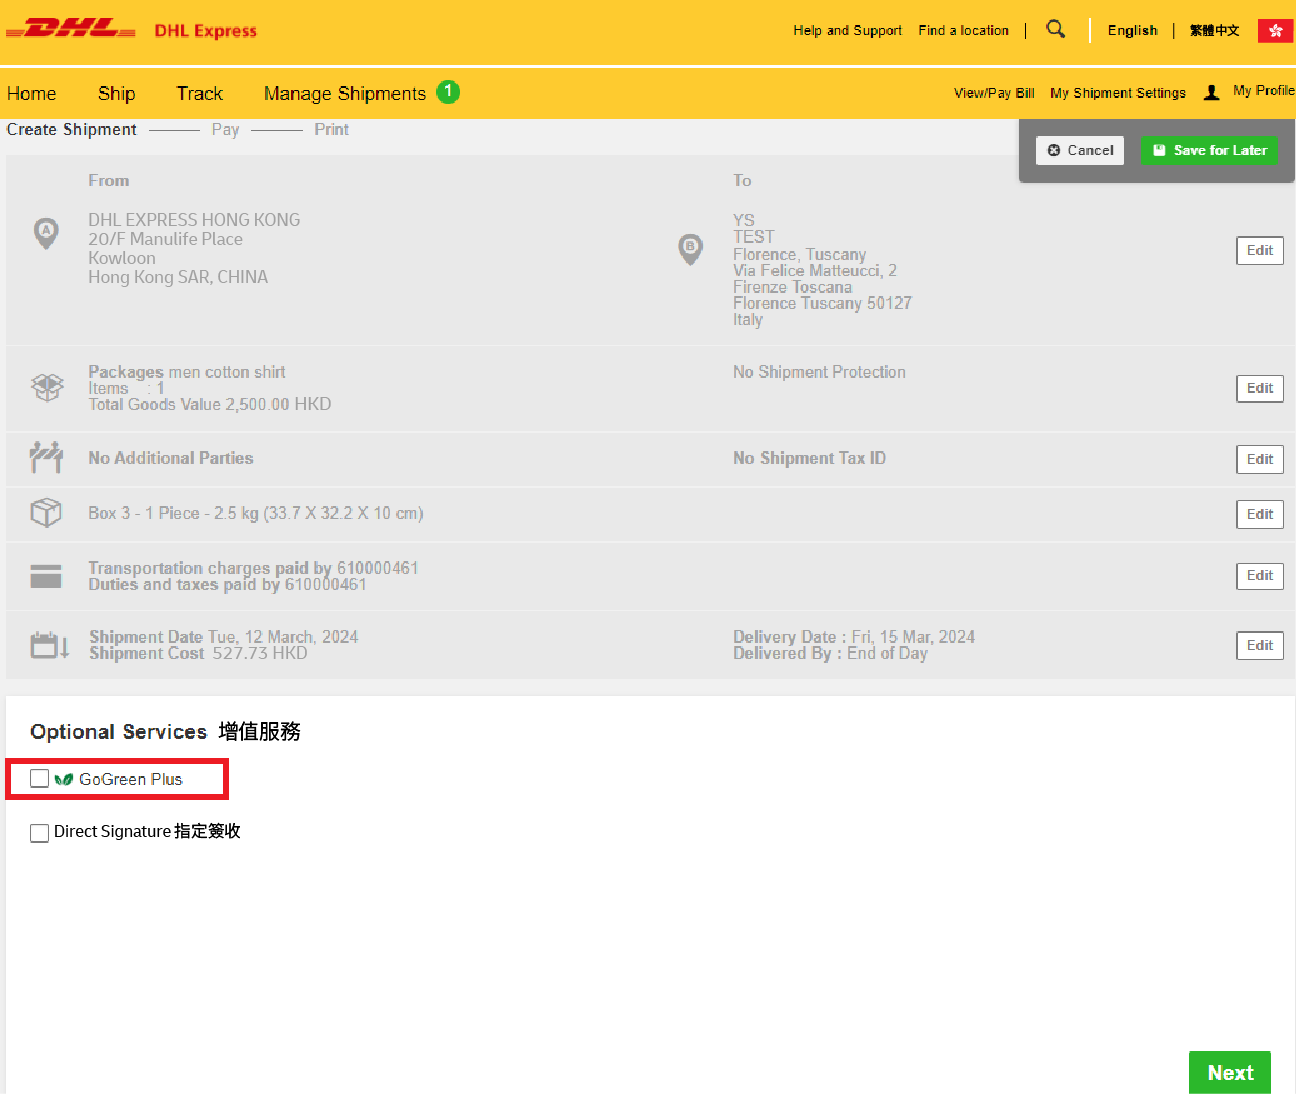Click 'Shipment Cost 527.73 HKD' text
This screenshot has width=1297, height=1094.
(198, 653)
